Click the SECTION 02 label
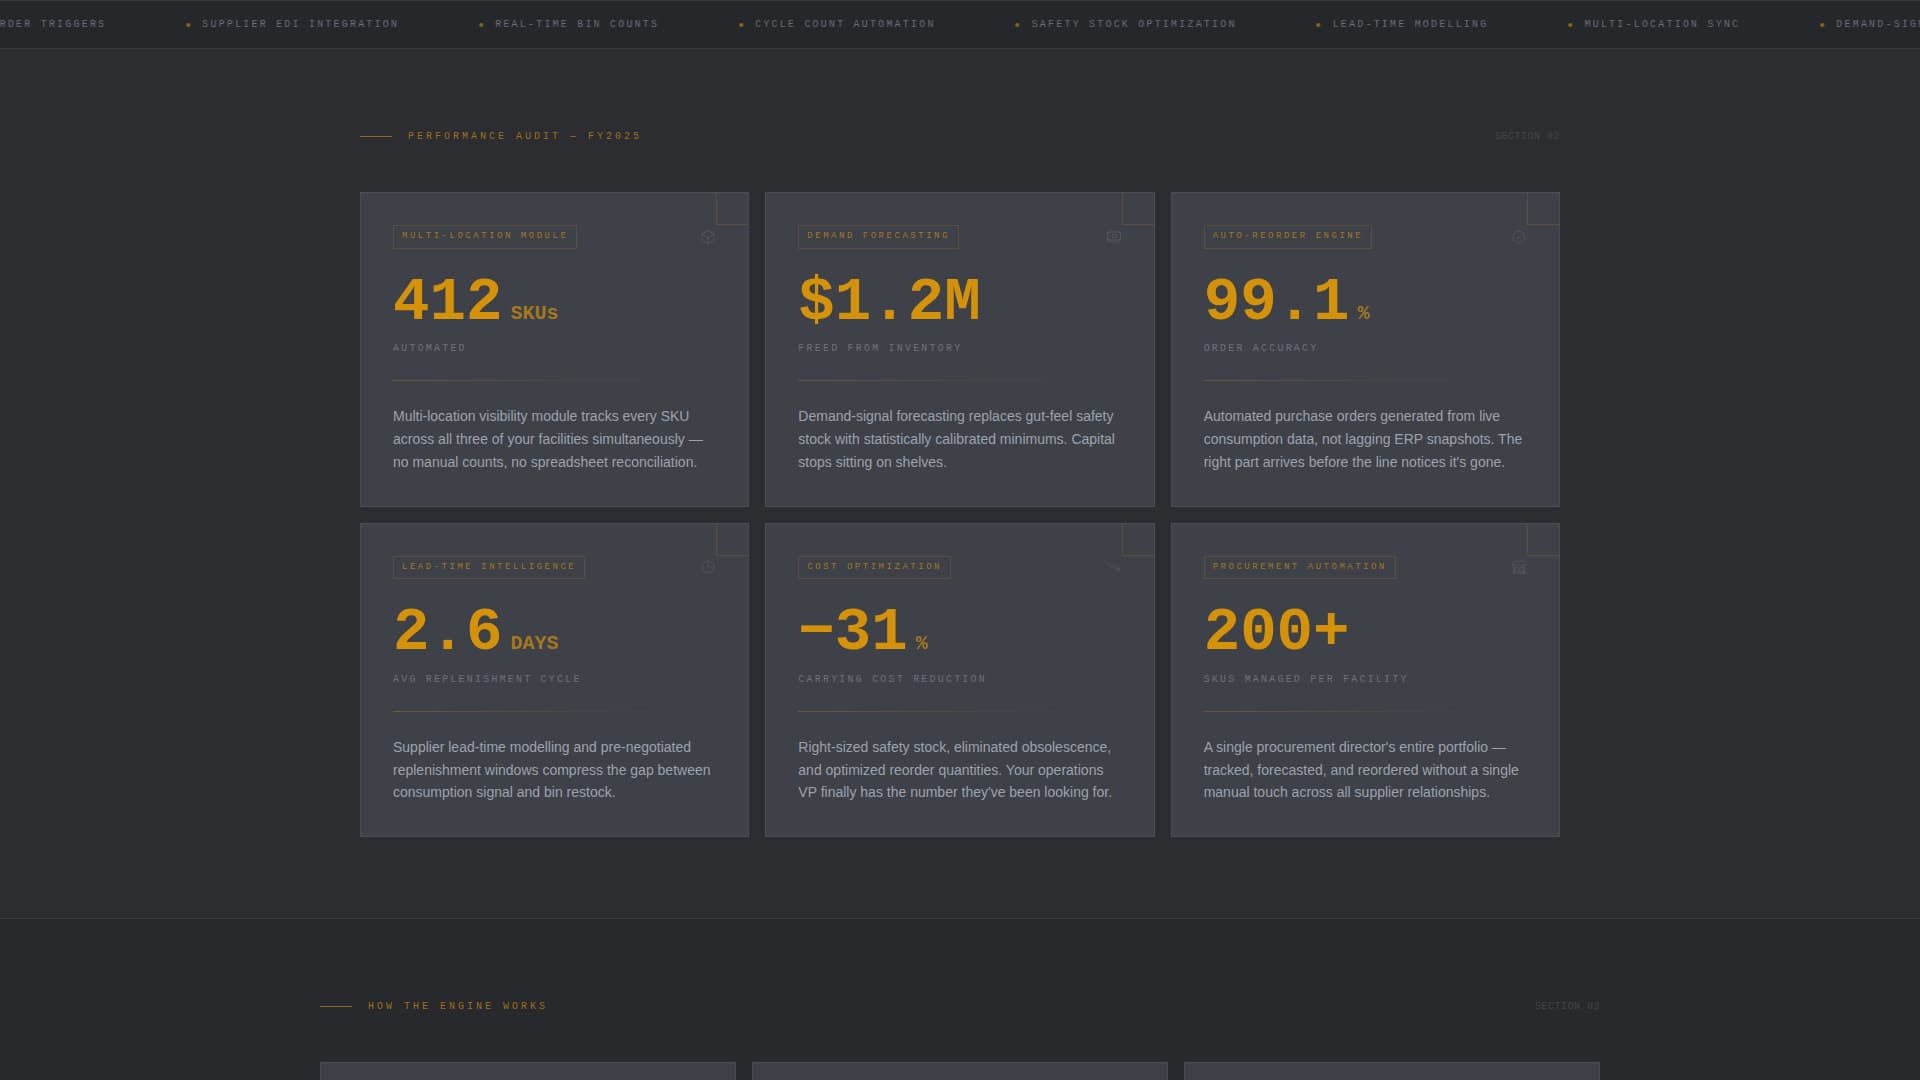The width and height of the screenshot is (1920, 1080). tap(1527, 136)
